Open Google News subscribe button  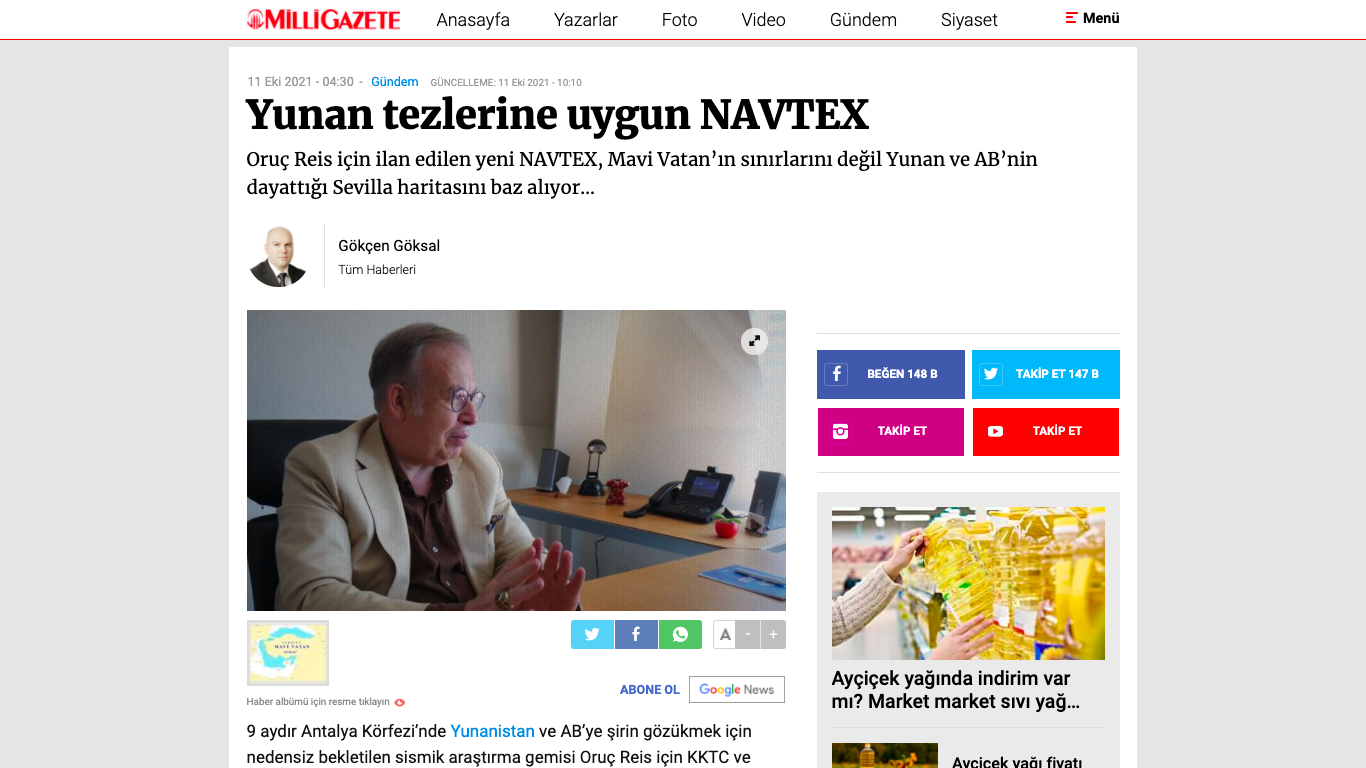(x=737, y=690)
